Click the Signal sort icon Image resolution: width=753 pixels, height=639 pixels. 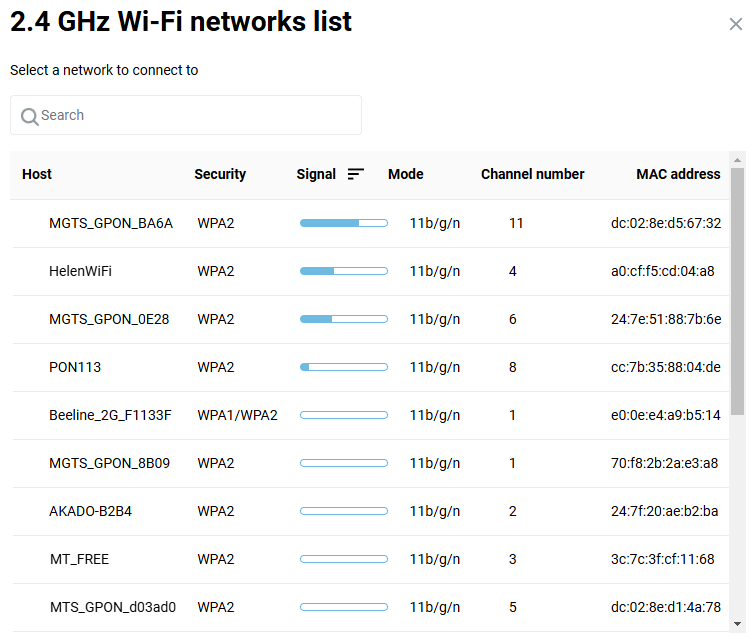tap(355, 174)
